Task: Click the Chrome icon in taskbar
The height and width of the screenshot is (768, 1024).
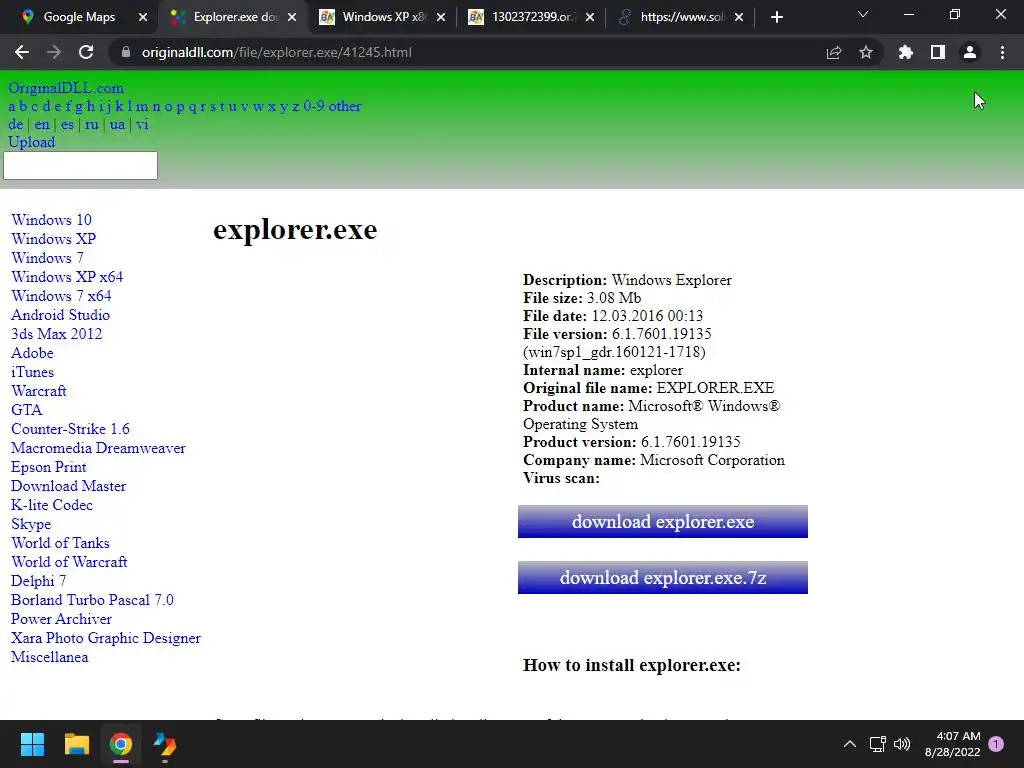Action: pyautogui.click(x=121, y=744)
